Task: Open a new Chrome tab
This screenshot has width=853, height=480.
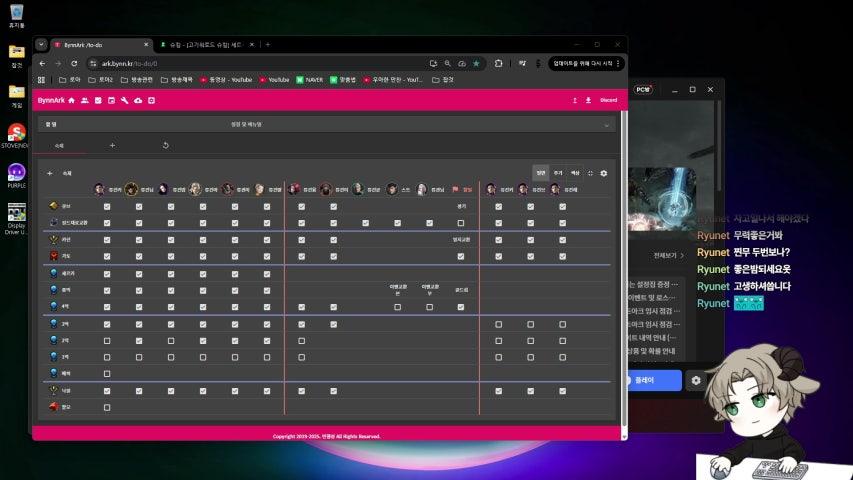Action: pos(268,45)
